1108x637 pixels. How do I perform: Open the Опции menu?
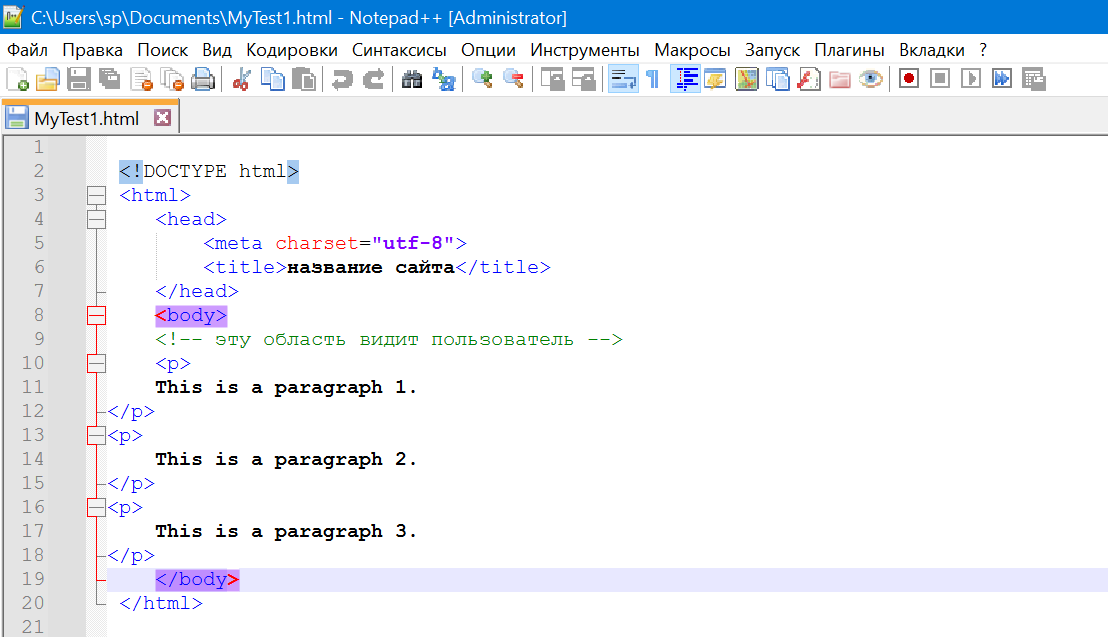[x=488, y=50]
